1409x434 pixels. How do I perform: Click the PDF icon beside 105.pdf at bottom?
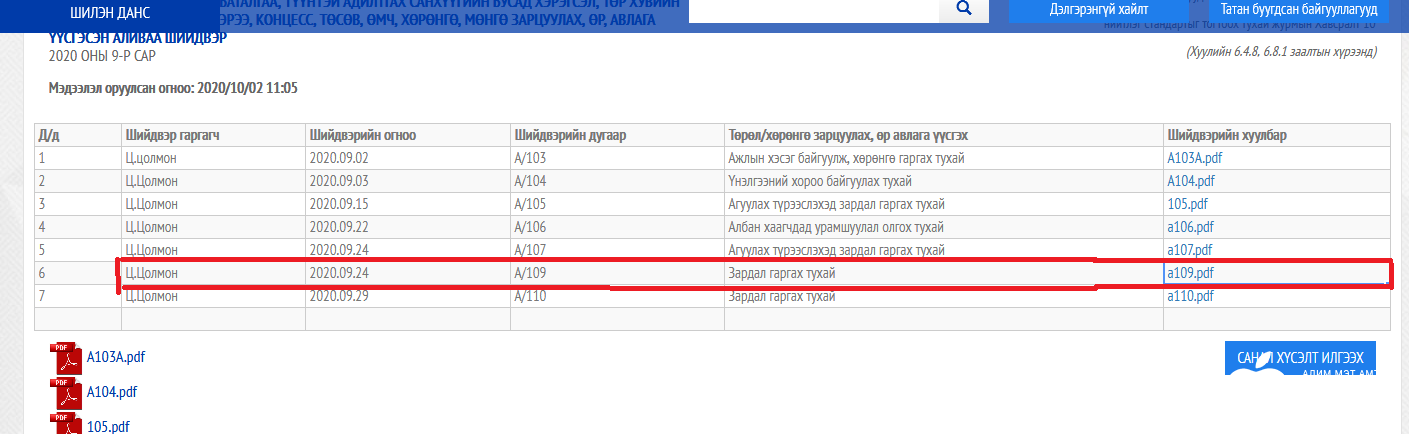tap(67, 424)
